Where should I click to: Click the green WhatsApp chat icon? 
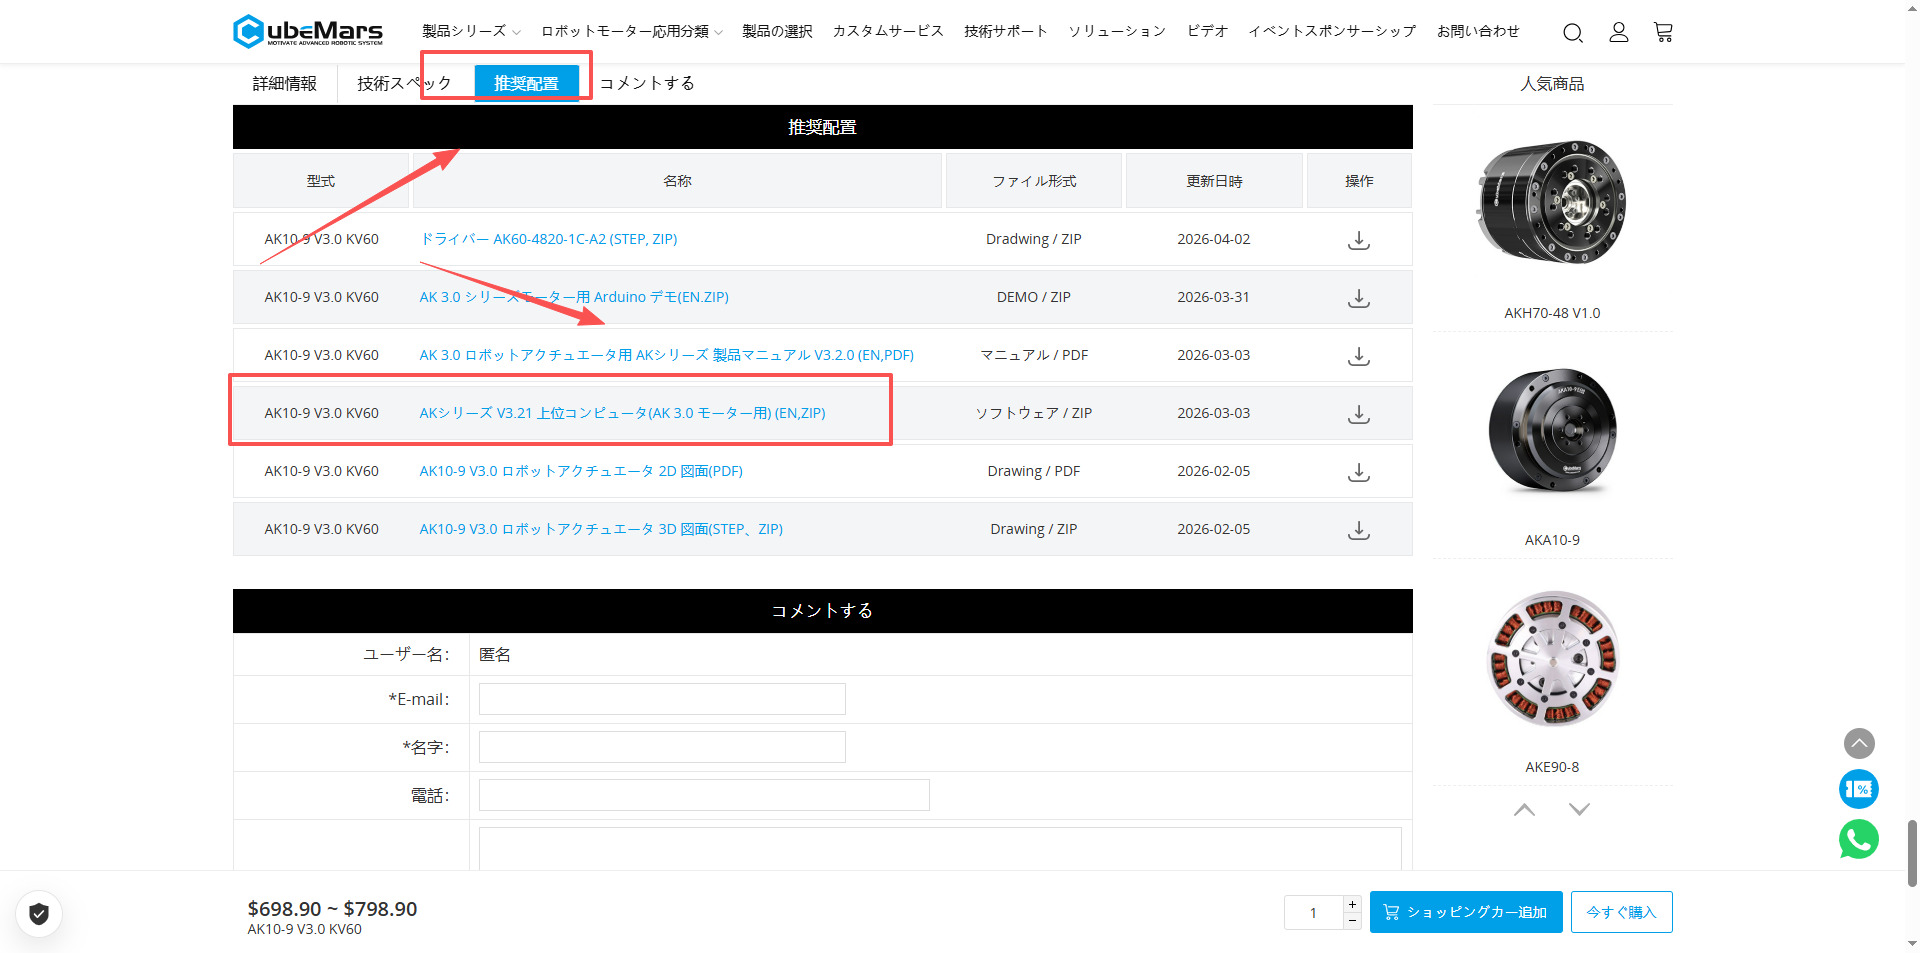click(x=1858, y=839)
